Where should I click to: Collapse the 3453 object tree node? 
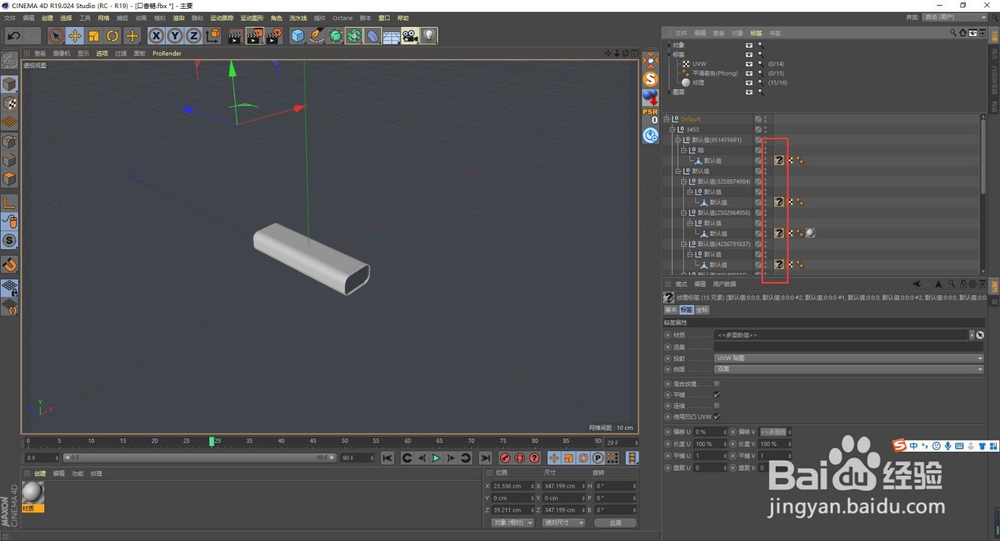[x=672, y=129]
